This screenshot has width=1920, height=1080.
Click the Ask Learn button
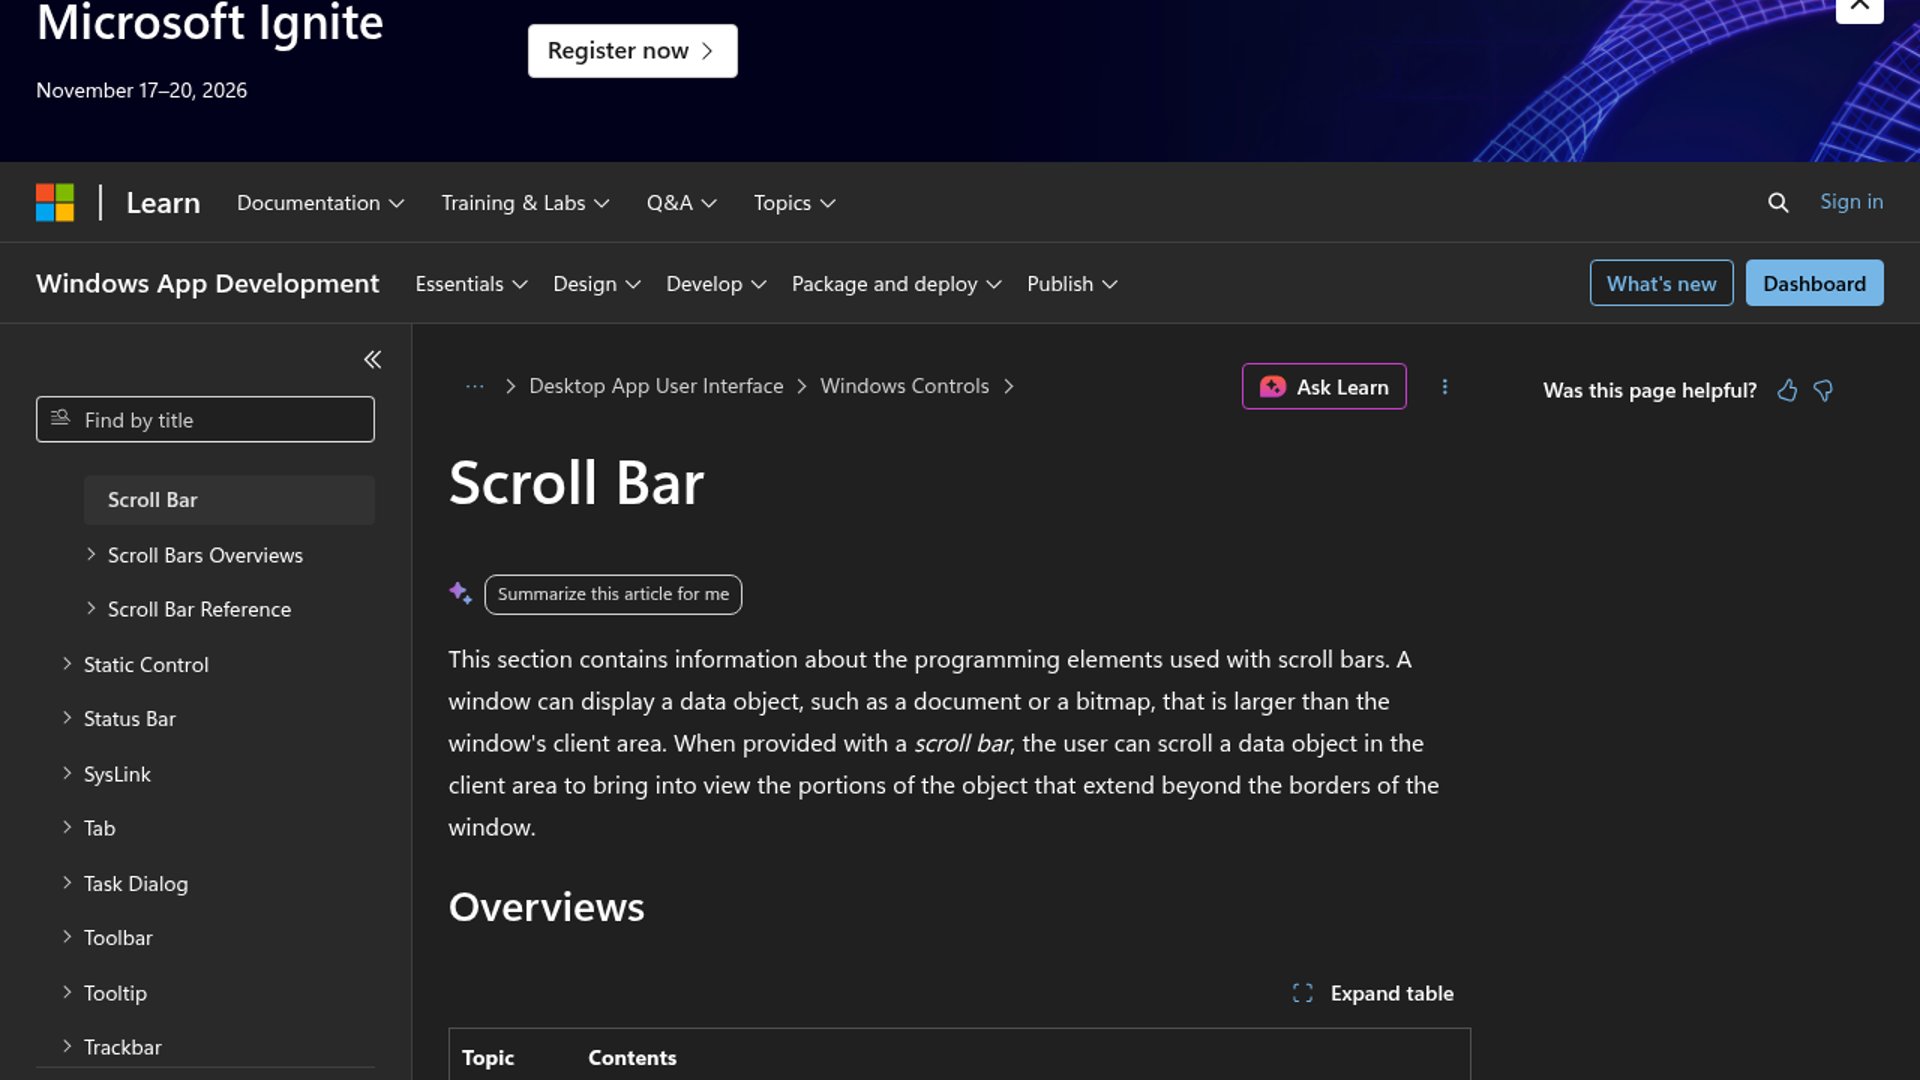[1324, 387]
